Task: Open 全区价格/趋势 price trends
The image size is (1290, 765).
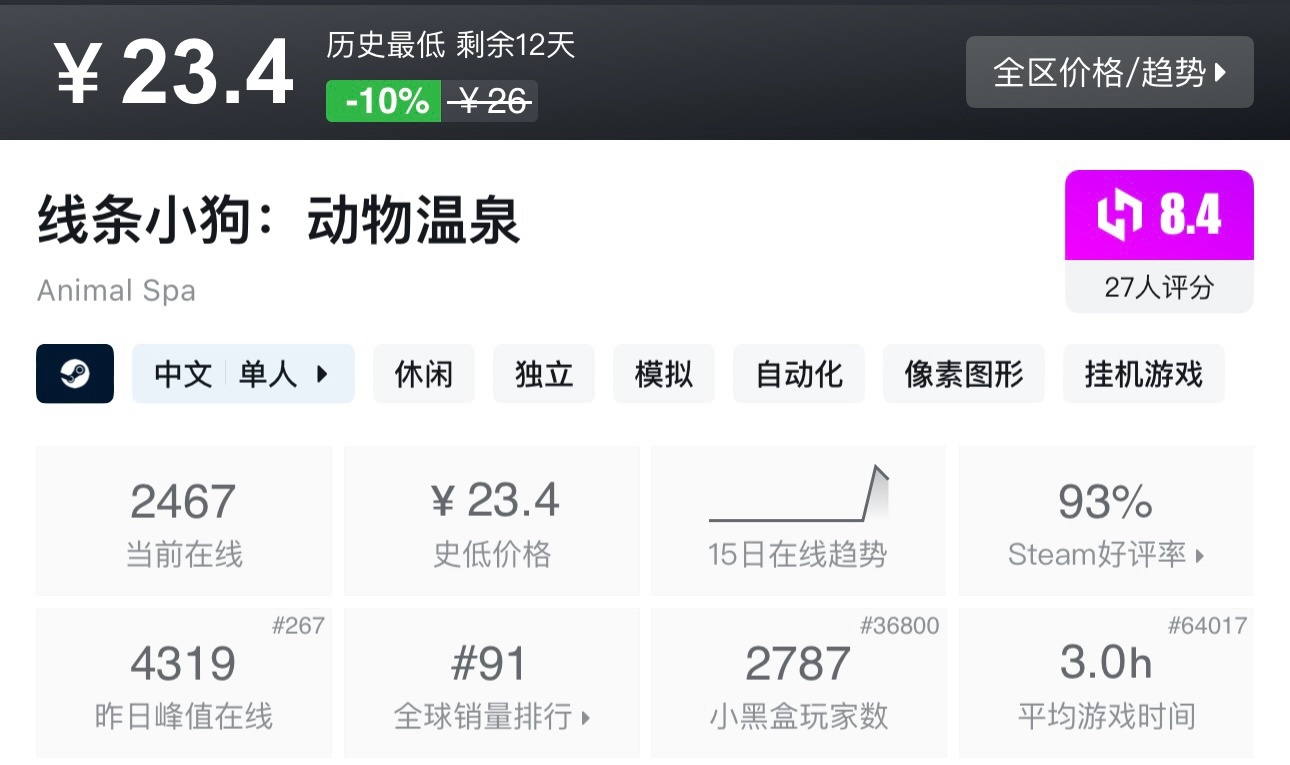Action: [1109, 71]
